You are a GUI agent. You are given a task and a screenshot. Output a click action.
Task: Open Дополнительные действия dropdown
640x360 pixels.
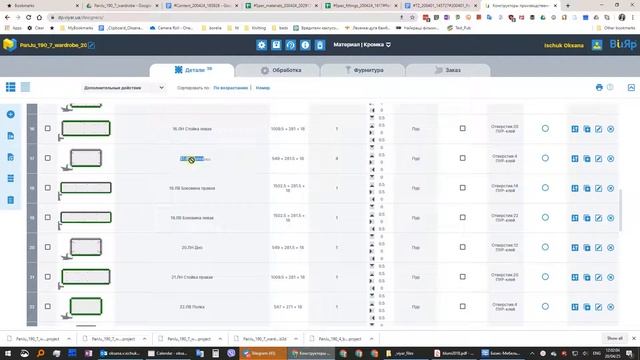coord(123,88)
